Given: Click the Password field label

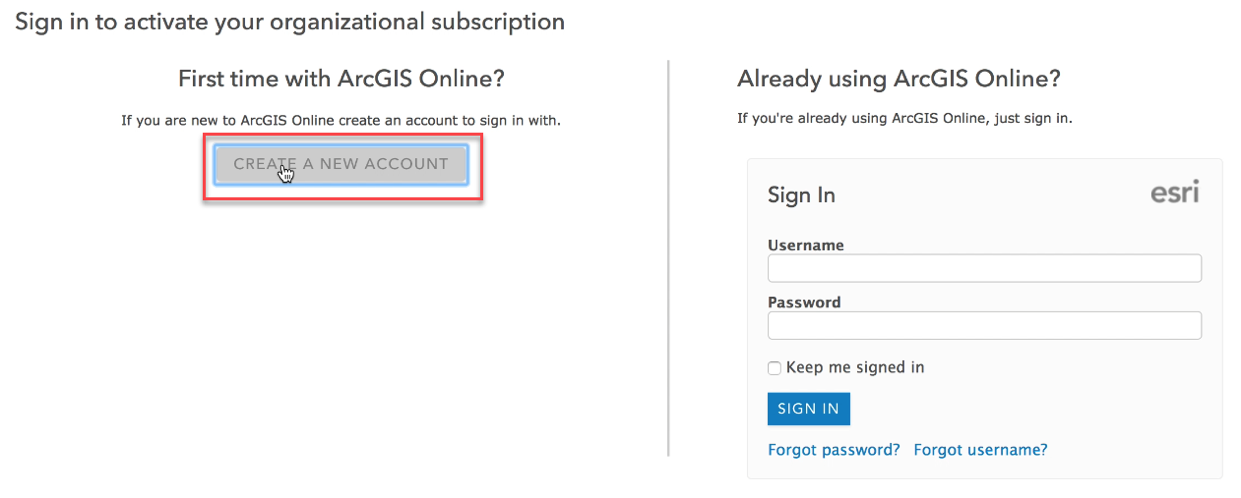Looking at the screenshot, I should [x=804, y=302].
